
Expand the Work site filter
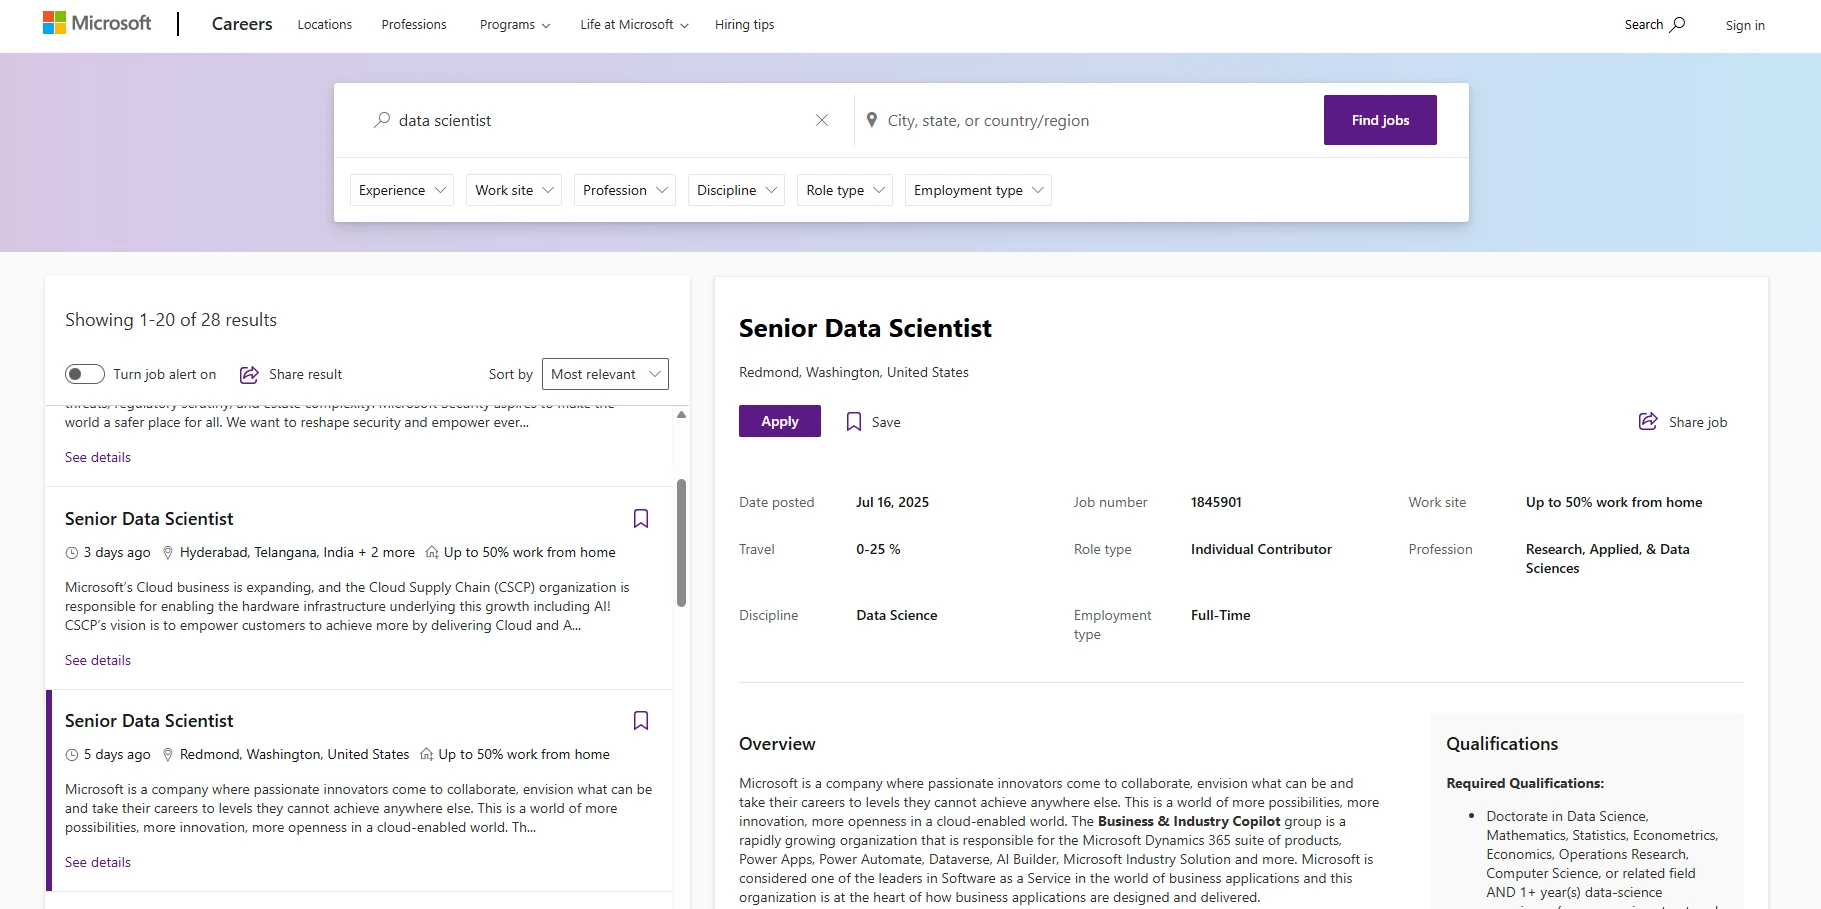pos(514,190)
